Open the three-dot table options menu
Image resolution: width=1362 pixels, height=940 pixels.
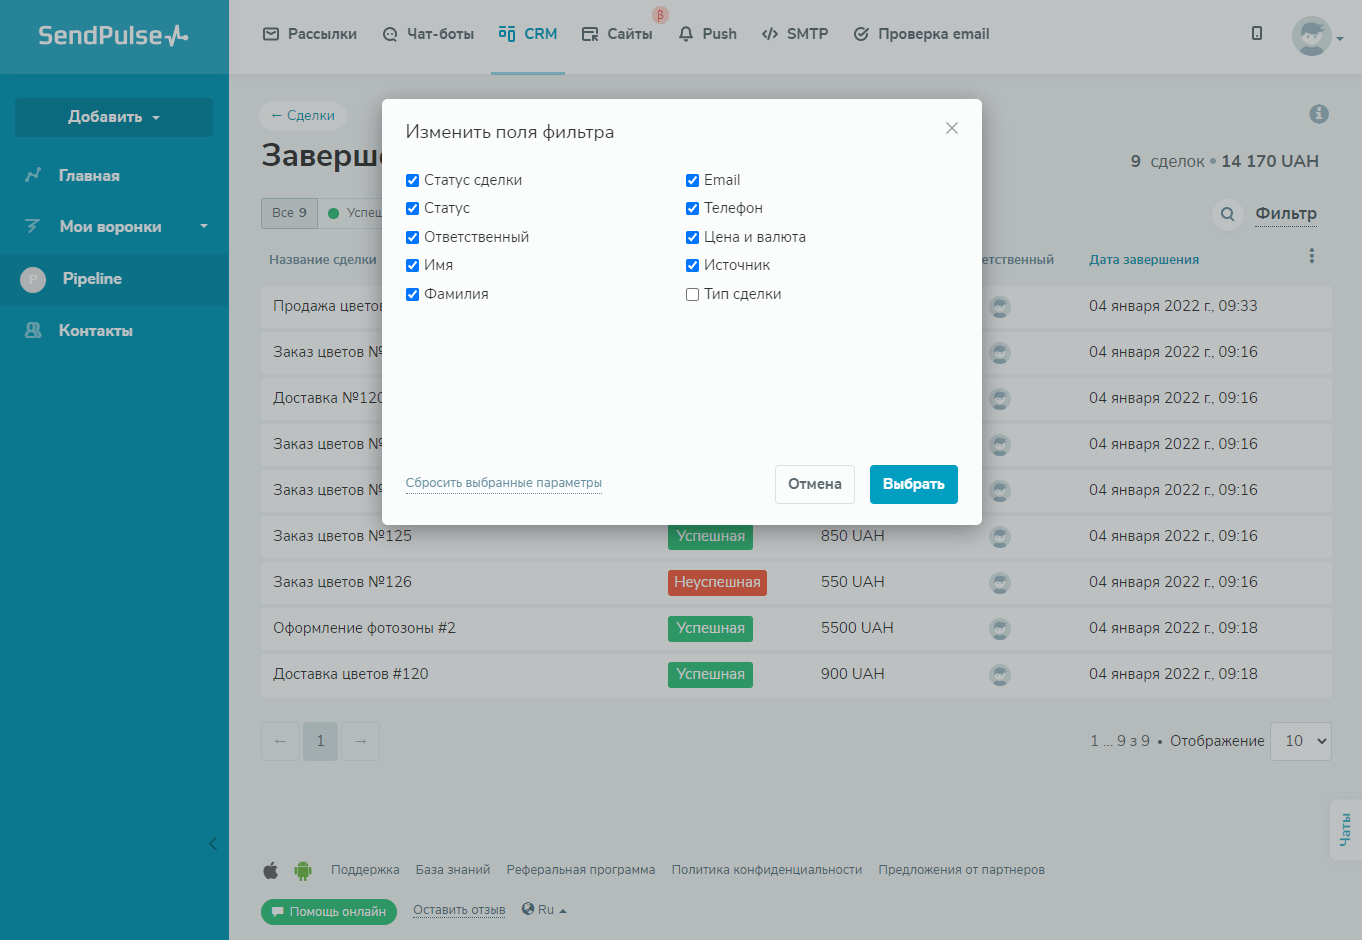pos(1311,256)
